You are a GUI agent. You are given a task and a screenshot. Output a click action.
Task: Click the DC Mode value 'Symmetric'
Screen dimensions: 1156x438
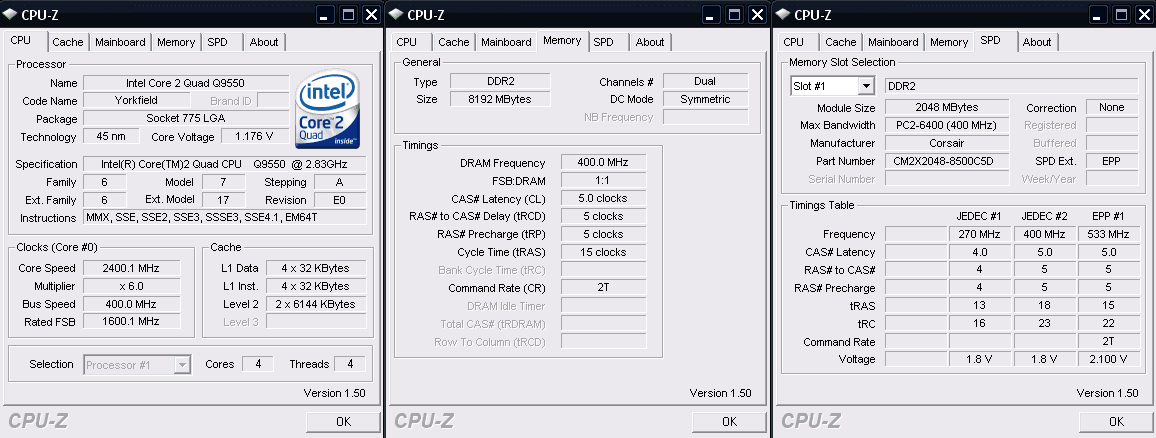(x=706, y=99)
